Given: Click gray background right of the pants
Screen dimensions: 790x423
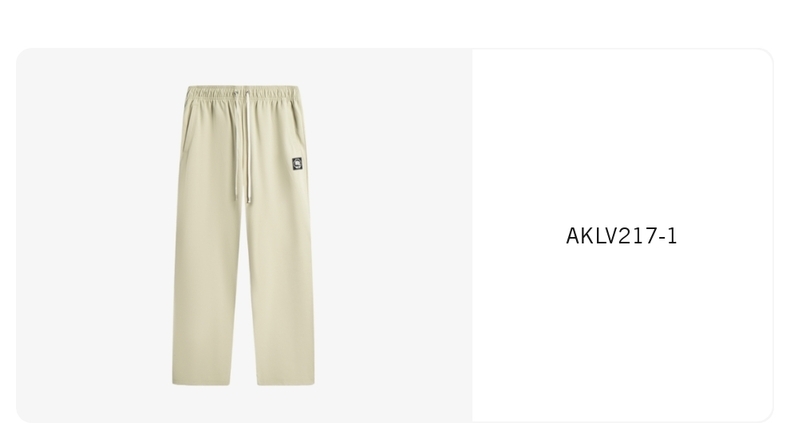Looking at the screenshot, I should tap(394, 235).
